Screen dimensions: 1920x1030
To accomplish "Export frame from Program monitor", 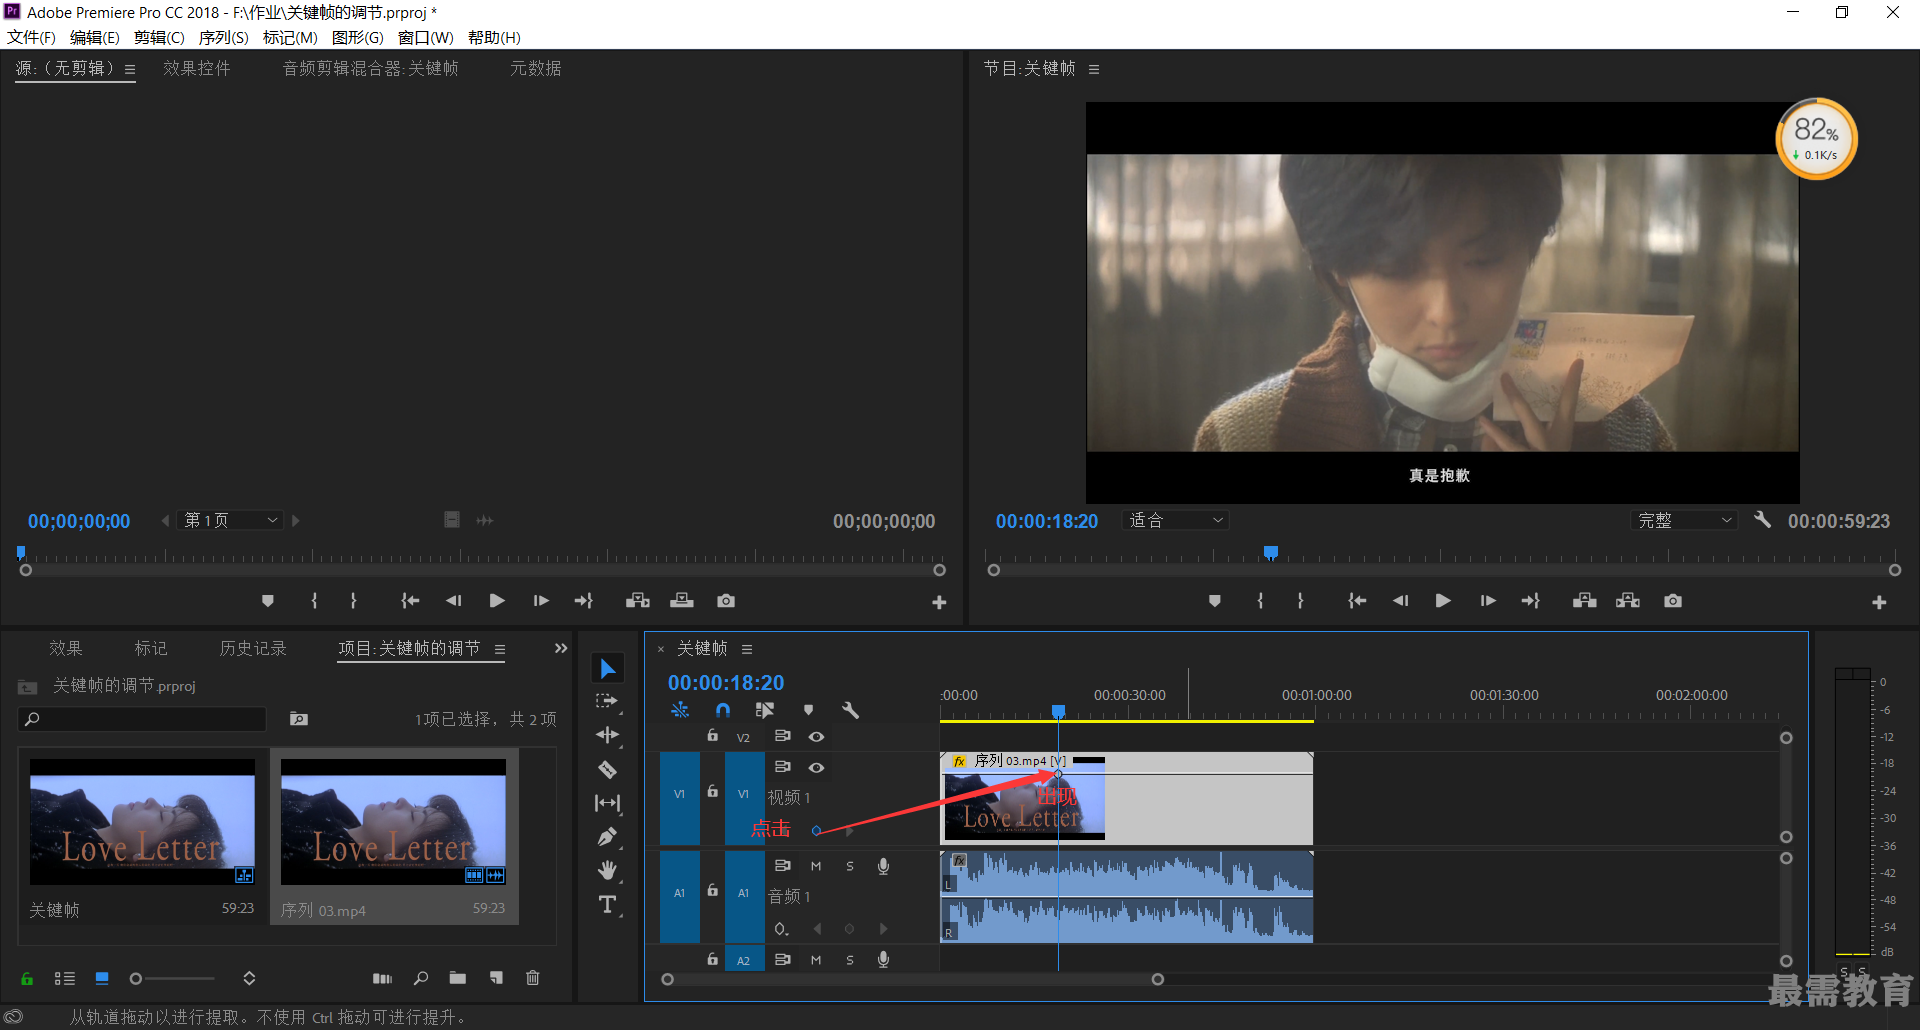I will 1673,601.
